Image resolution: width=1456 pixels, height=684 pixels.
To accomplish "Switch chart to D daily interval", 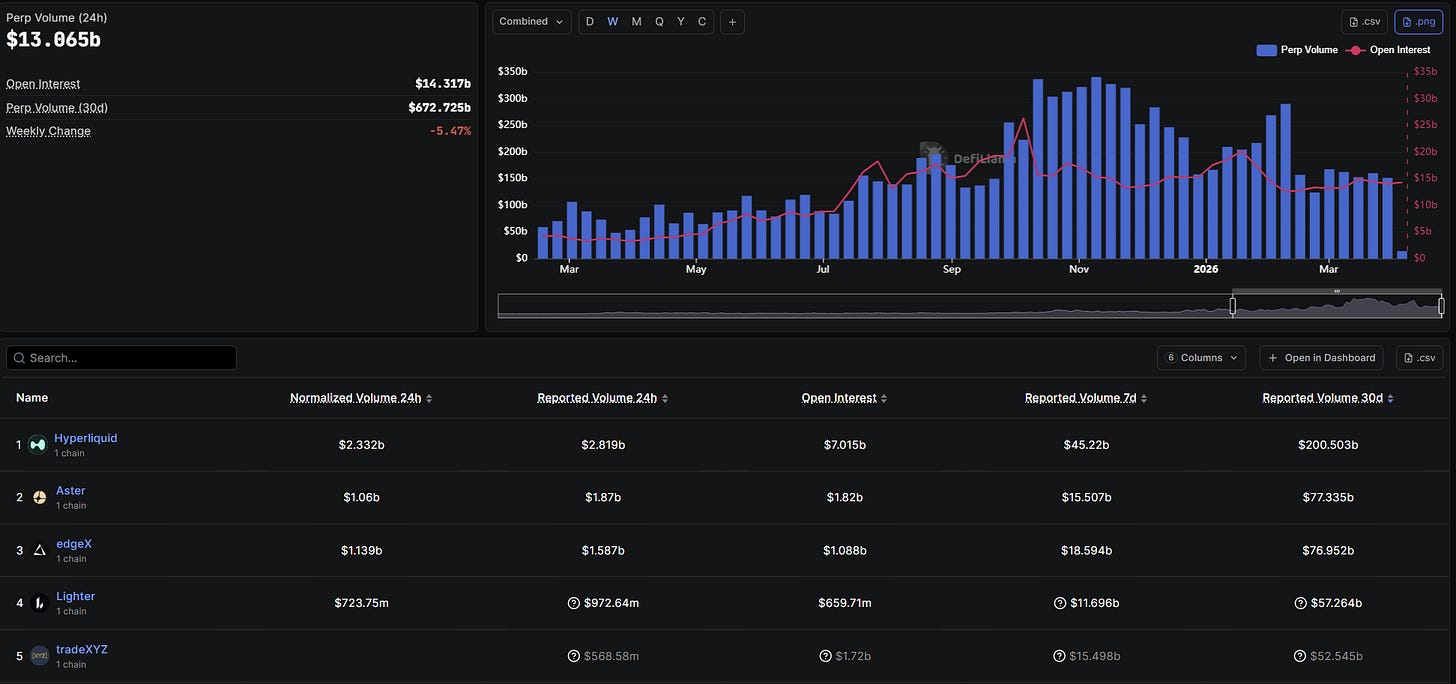I will 589,22.
